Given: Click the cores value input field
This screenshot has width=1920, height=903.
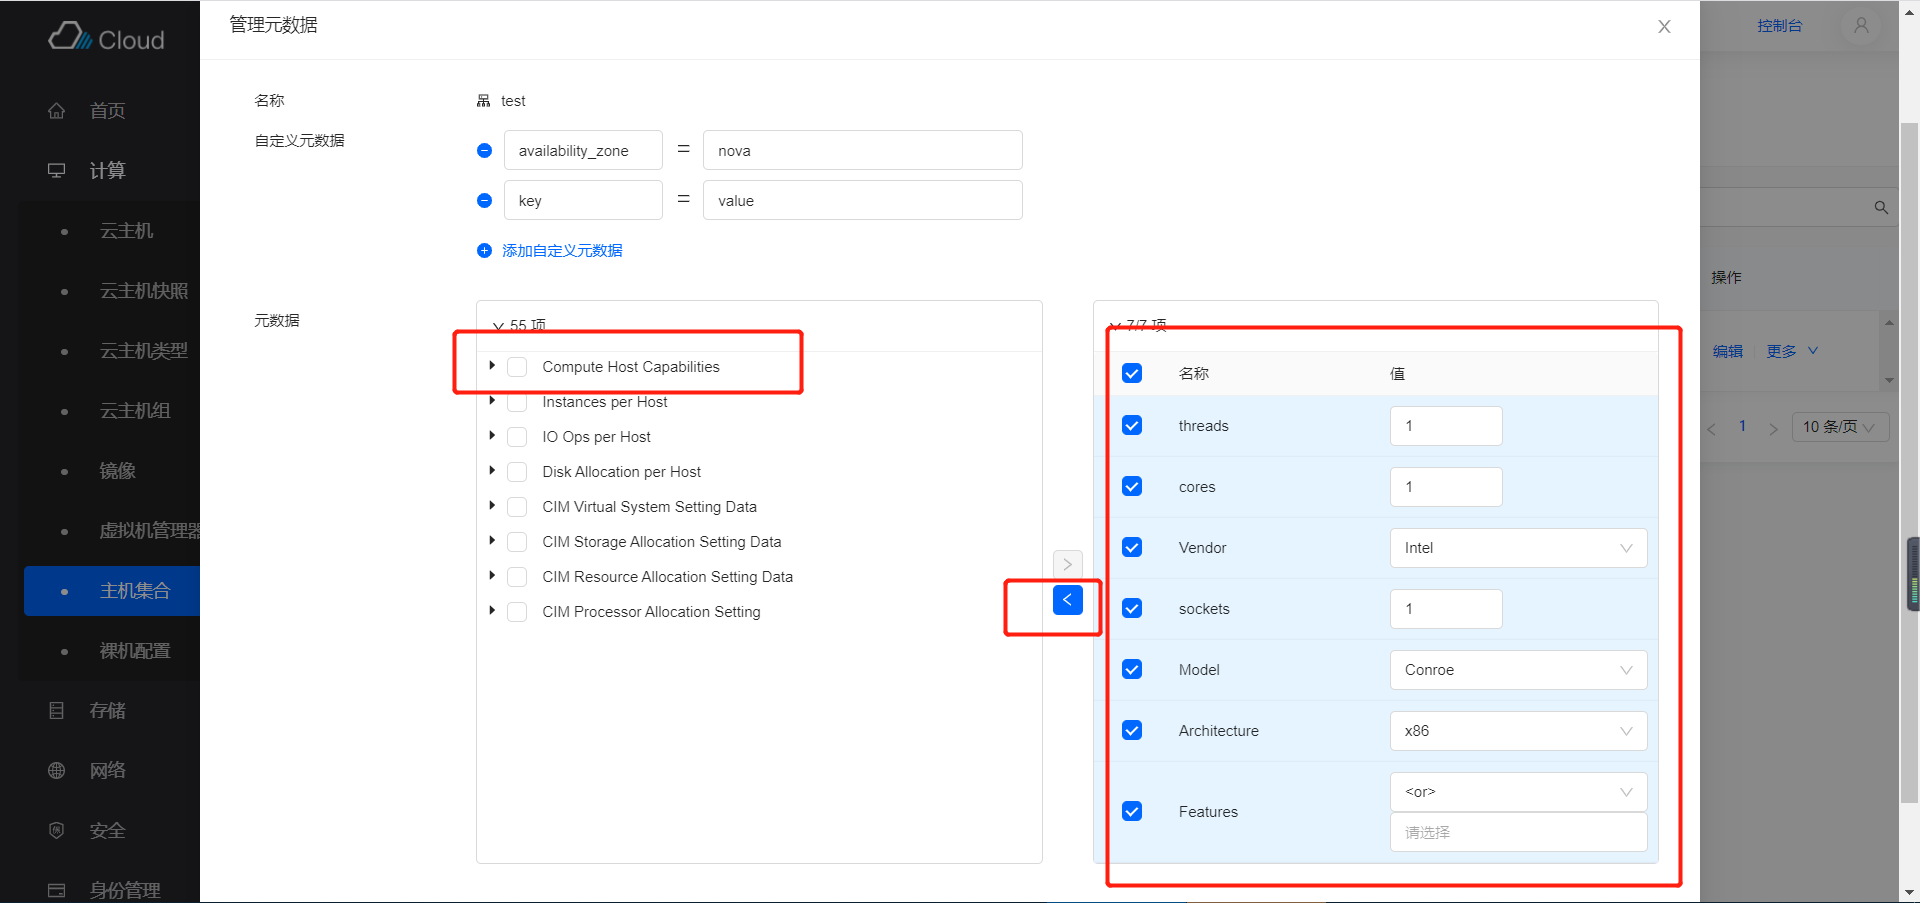Looking at the screenshot, I should click(x=1445, y=487).
